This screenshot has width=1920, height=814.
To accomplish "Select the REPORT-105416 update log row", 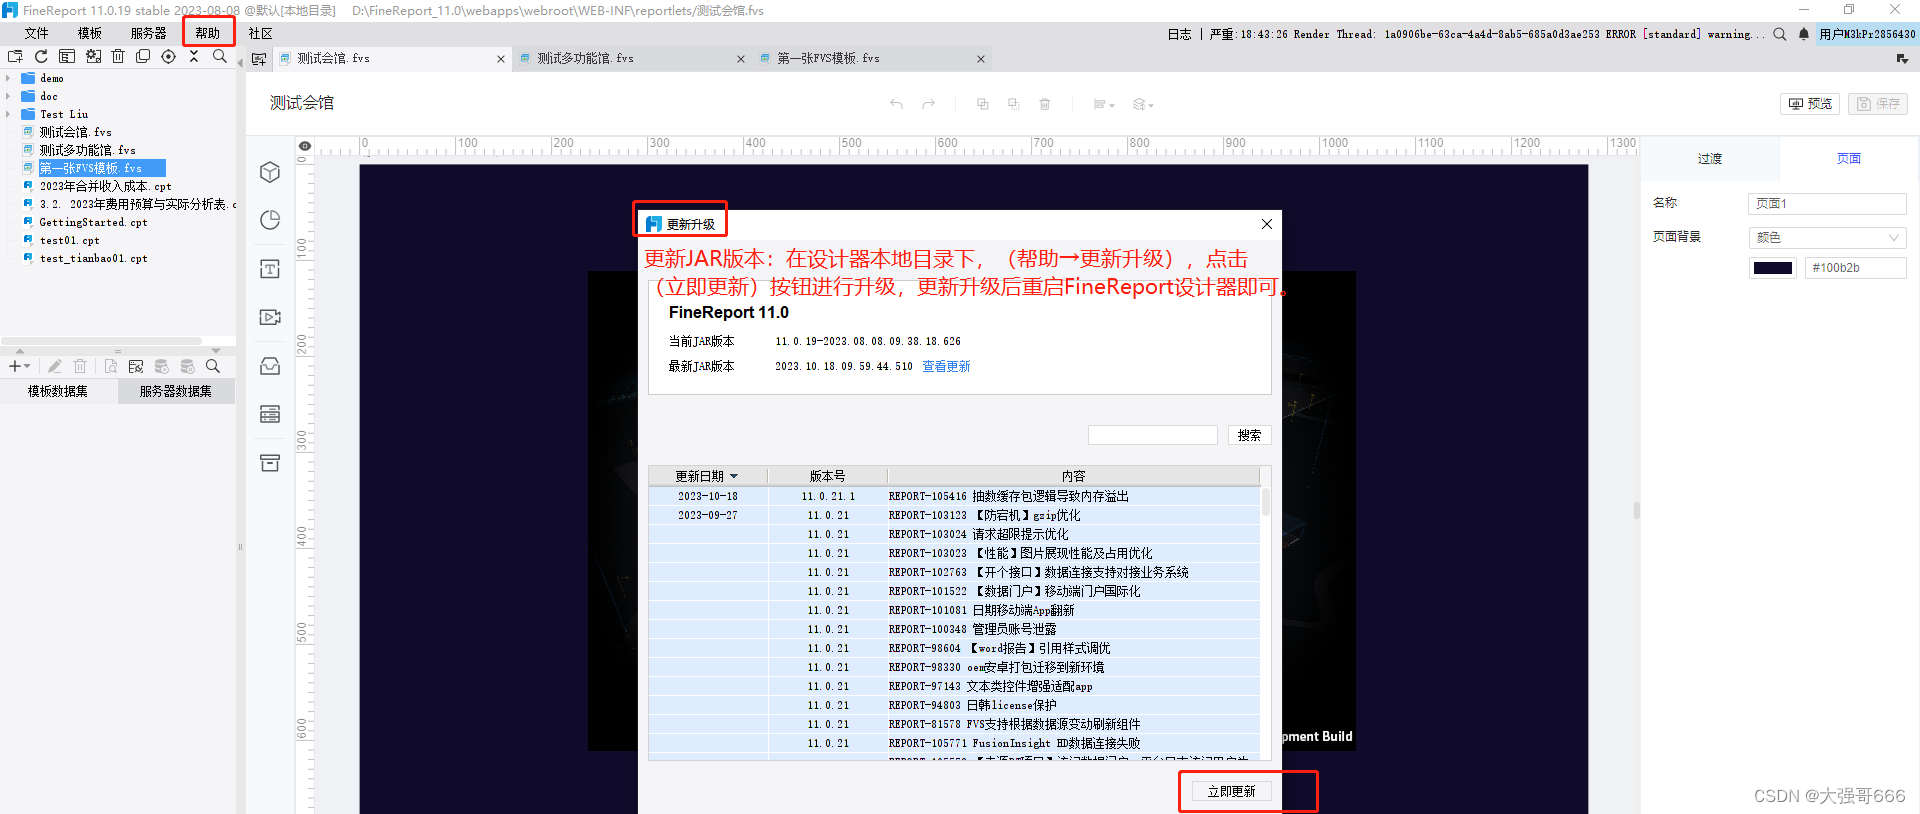I will coord(954,496).
